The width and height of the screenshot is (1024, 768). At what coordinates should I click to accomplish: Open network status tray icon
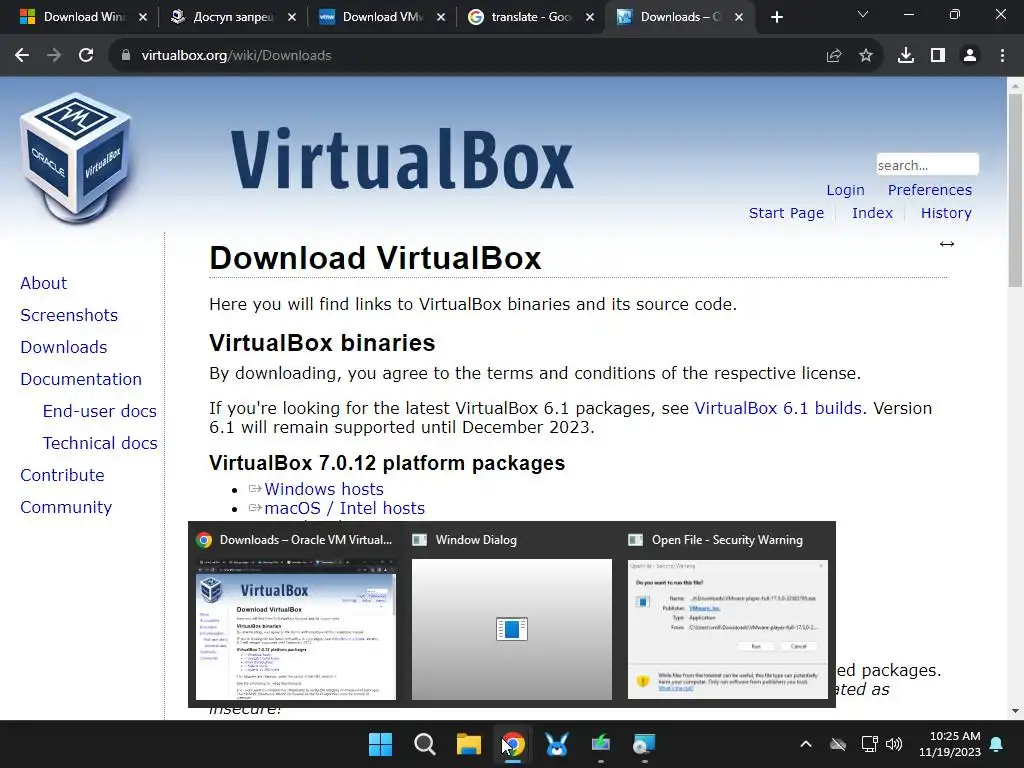pyautogui.click(x=869, y=744)
